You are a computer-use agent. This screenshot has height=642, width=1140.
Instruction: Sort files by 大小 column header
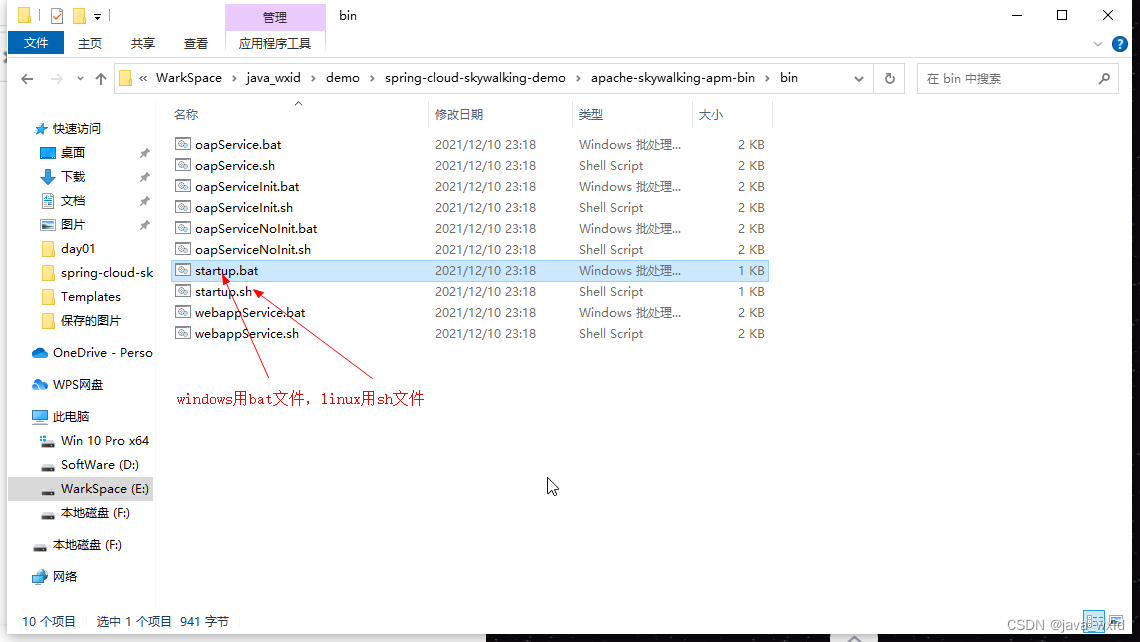coord(710,114)
